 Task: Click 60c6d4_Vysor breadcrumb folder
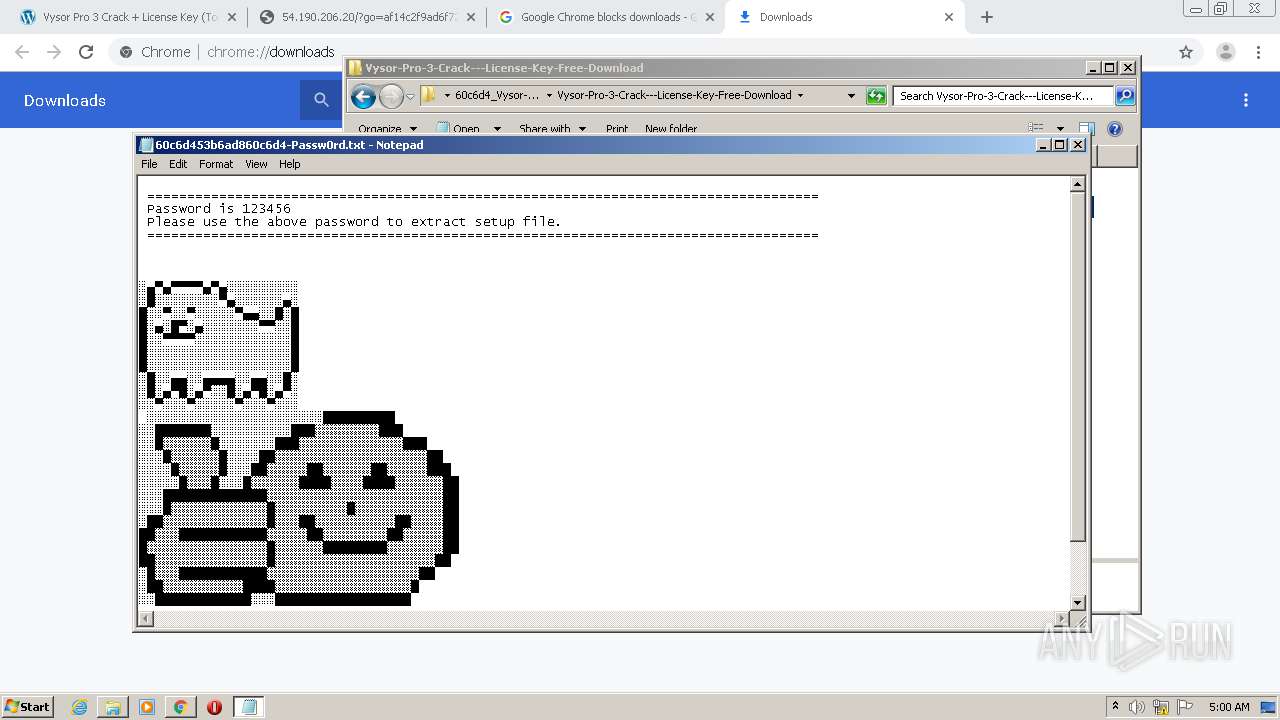click(497, 96)
